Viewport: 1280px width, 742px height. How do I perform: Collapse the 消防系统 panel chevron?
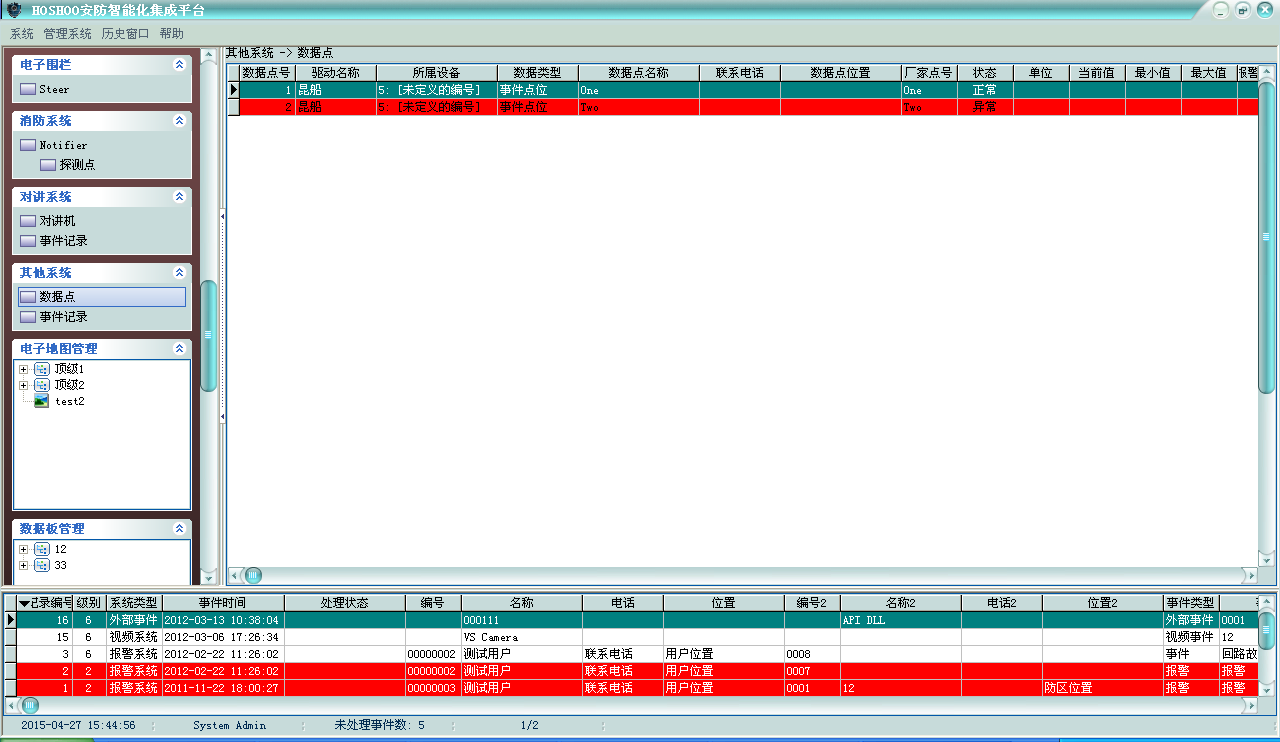tap(179, 121)
